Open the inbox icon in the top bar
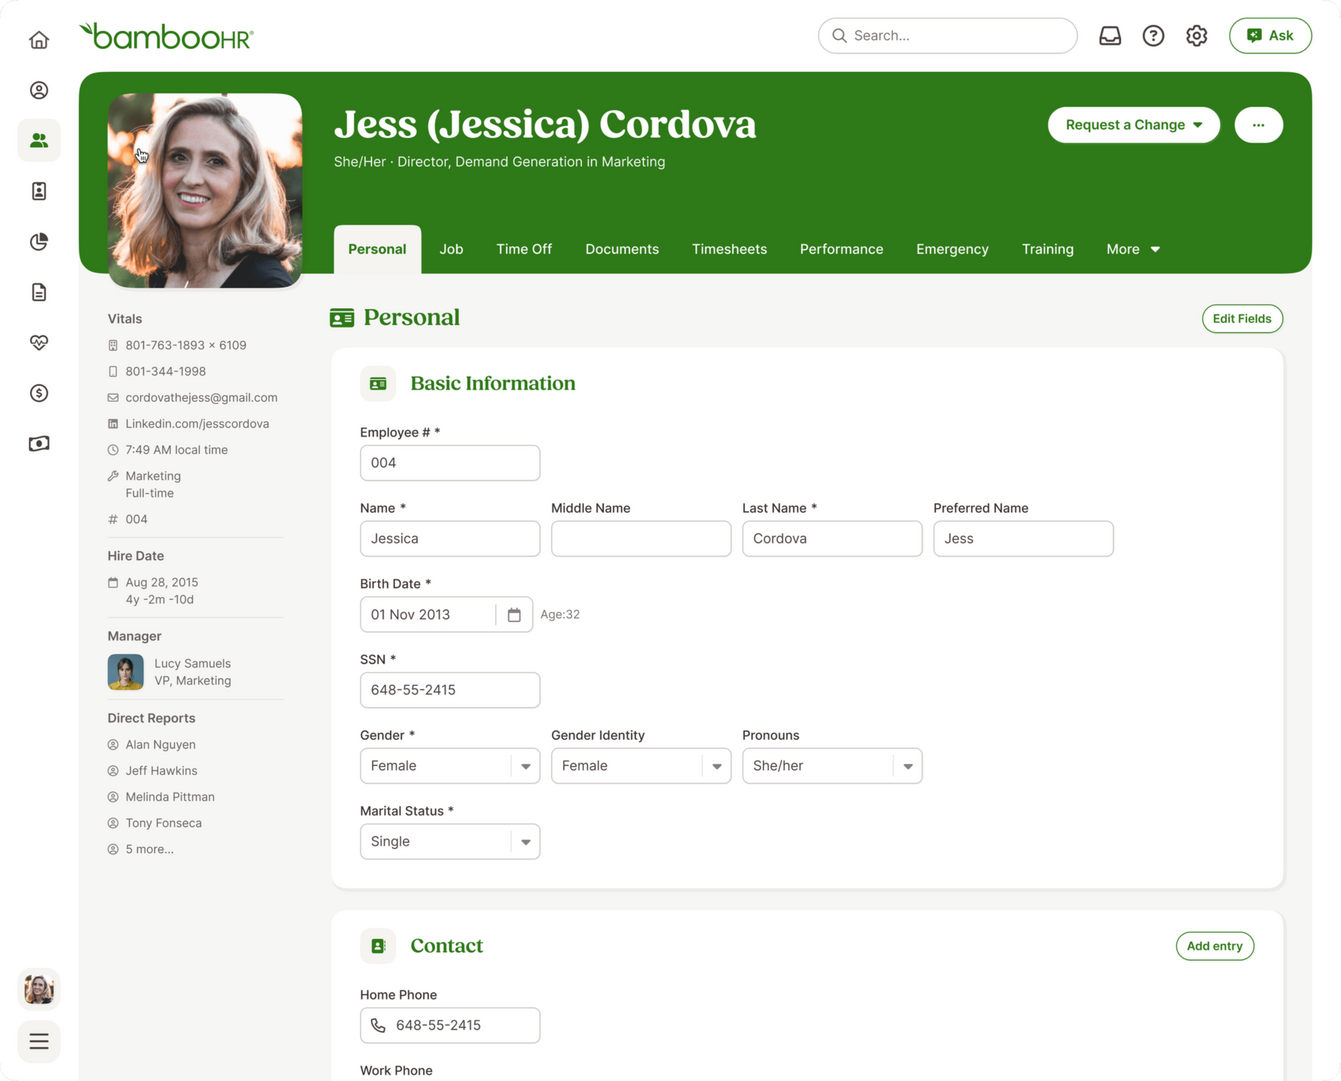 click(1110, 35)
